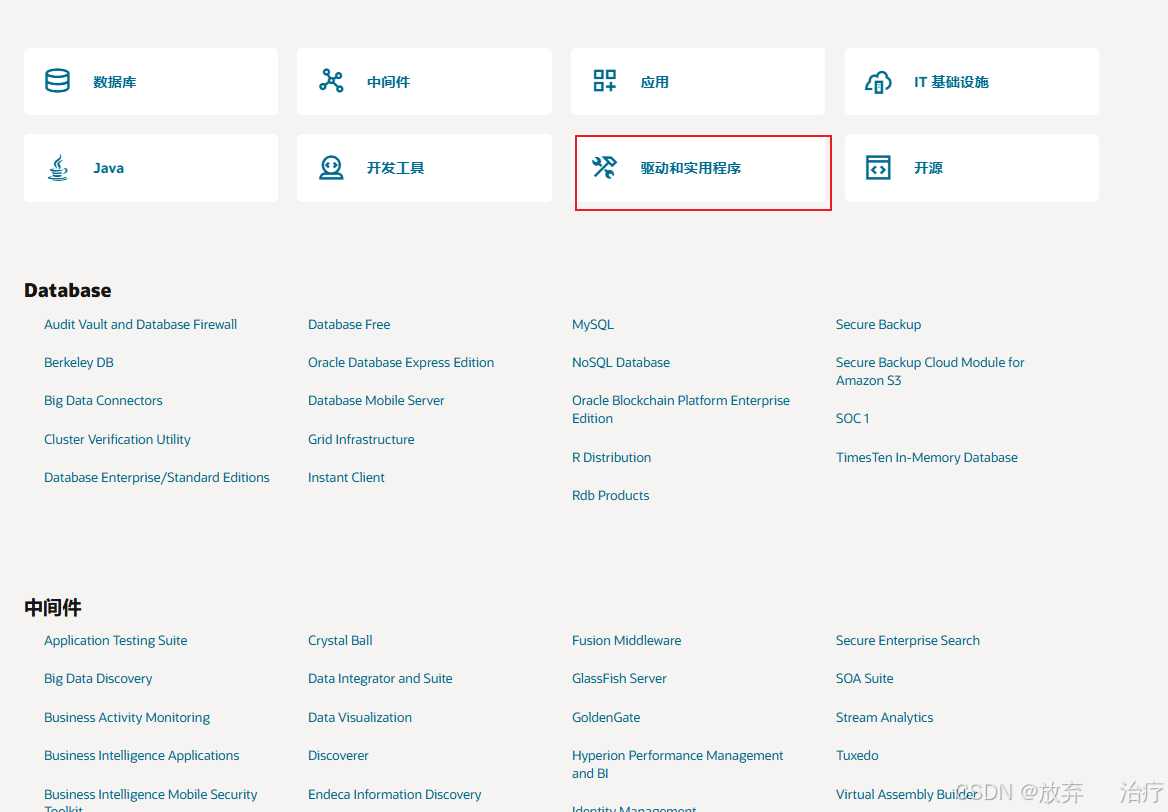Click the 开源 open source code icon
The height and width of the screenshot is (812, 1168).
tap(878, 167)
